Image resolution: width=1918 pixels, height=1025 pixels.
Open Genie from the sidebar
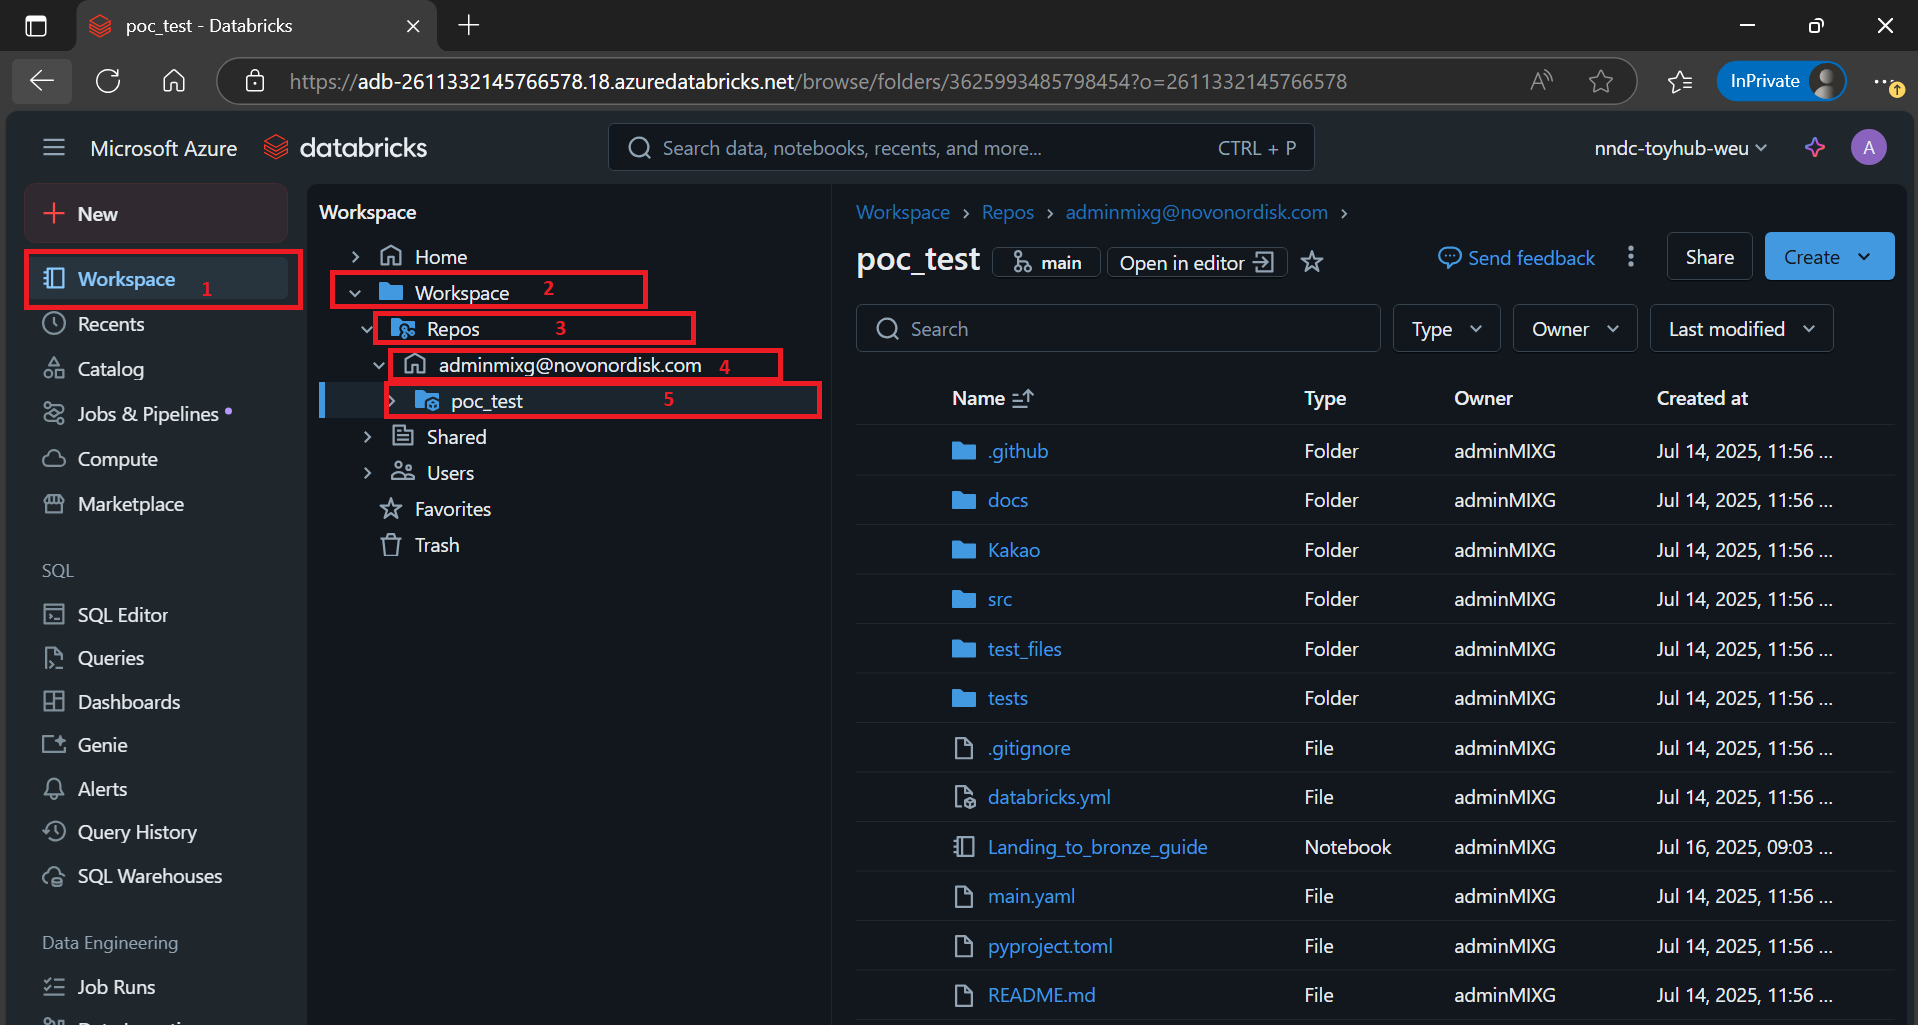85,745
